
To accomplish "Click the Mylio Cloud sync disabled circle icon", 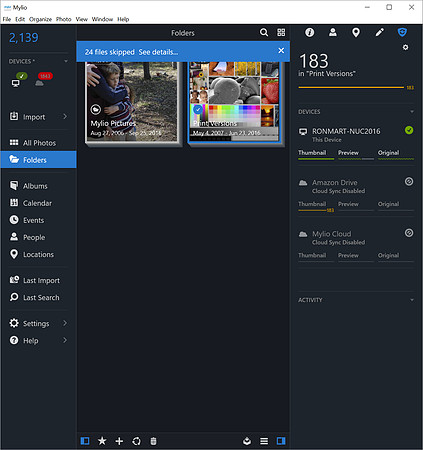I will tap(409, 233).
